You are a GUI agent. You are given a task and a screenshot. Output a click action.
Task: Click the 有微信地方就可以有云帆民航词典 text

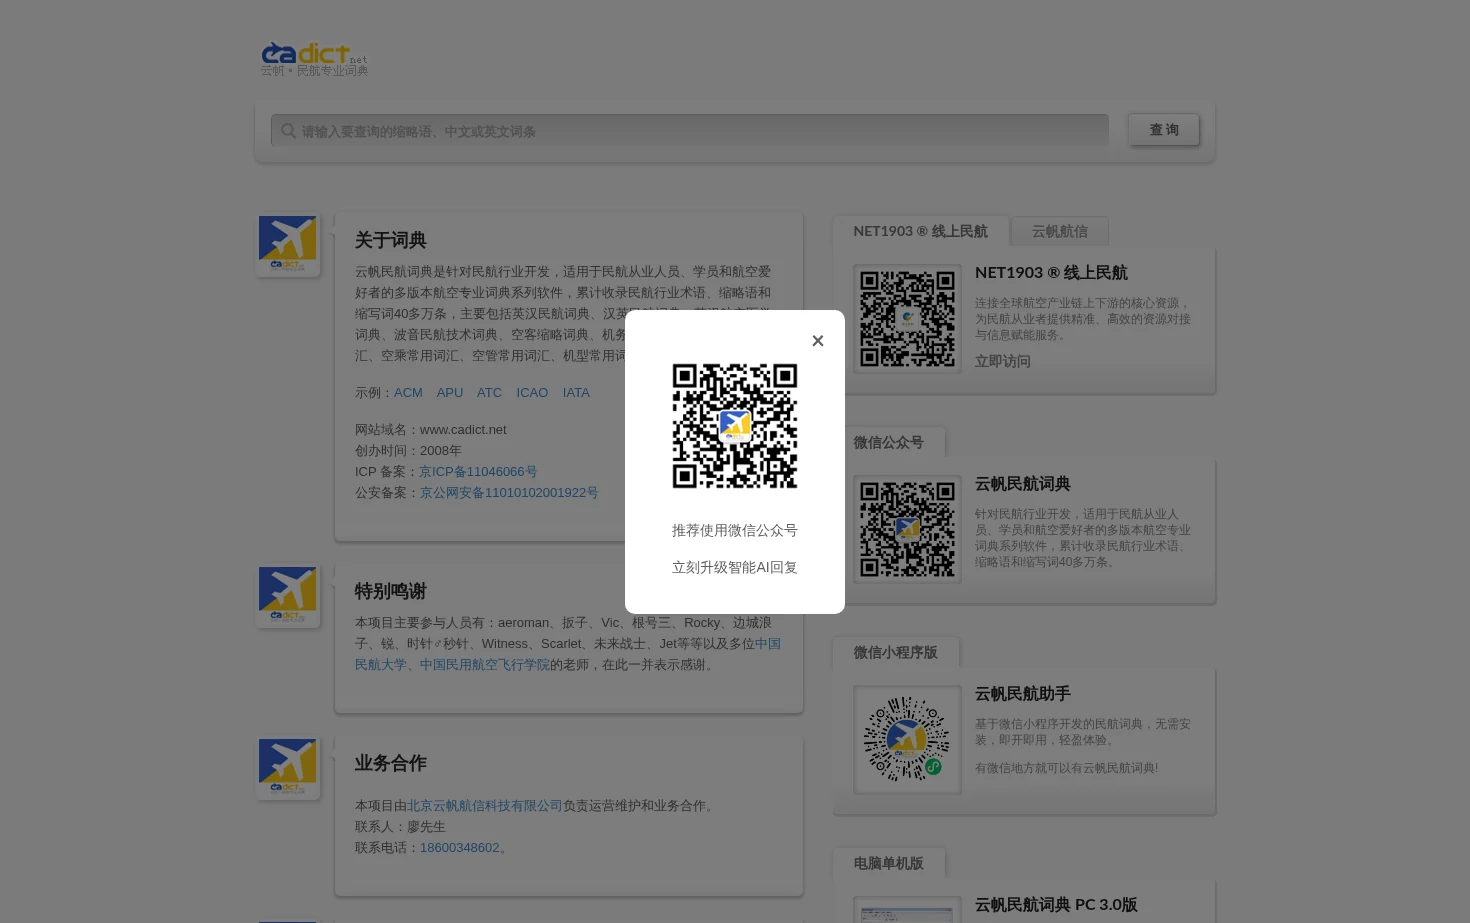[x=1066, y=768]
